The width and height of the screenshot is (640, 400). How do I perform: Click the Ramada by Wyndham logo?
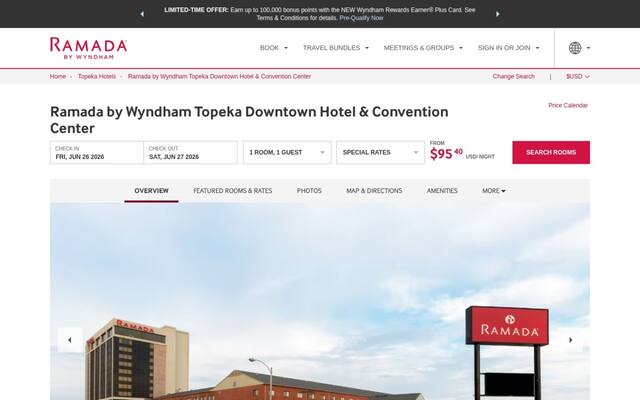tap(89, 48)
